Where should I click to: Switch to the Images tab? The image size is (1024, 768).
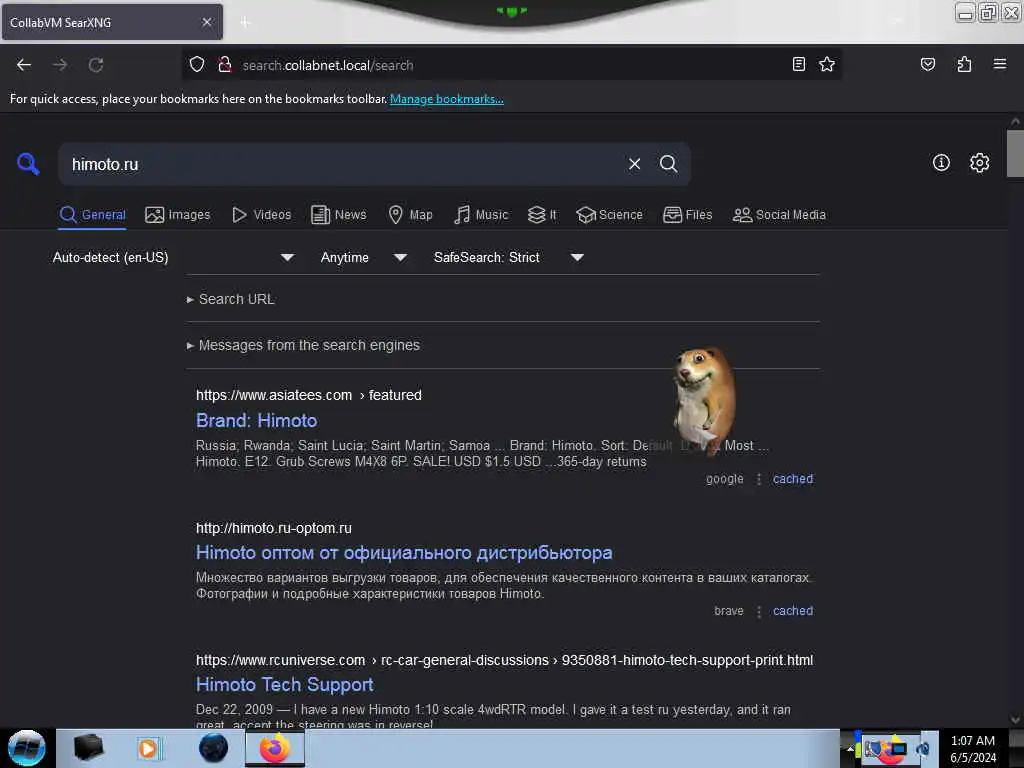178,215
